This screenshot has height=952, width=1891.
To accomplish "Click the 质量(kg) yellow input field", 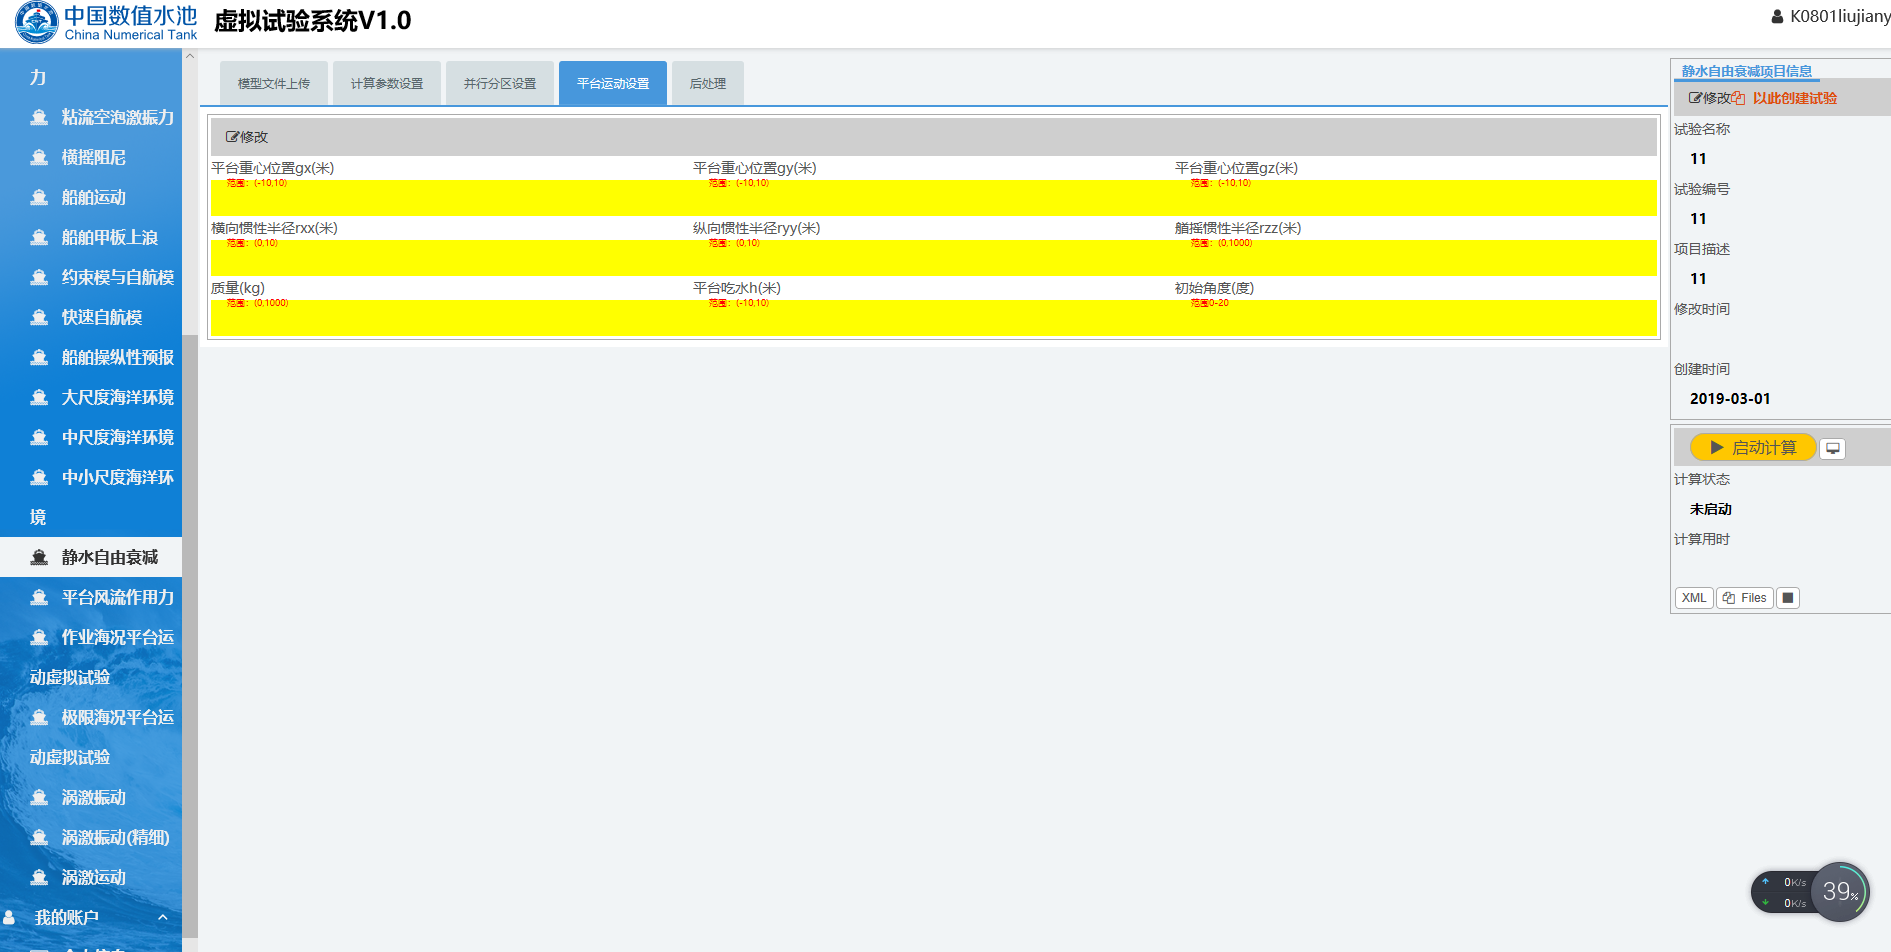I will pos(450,320).
